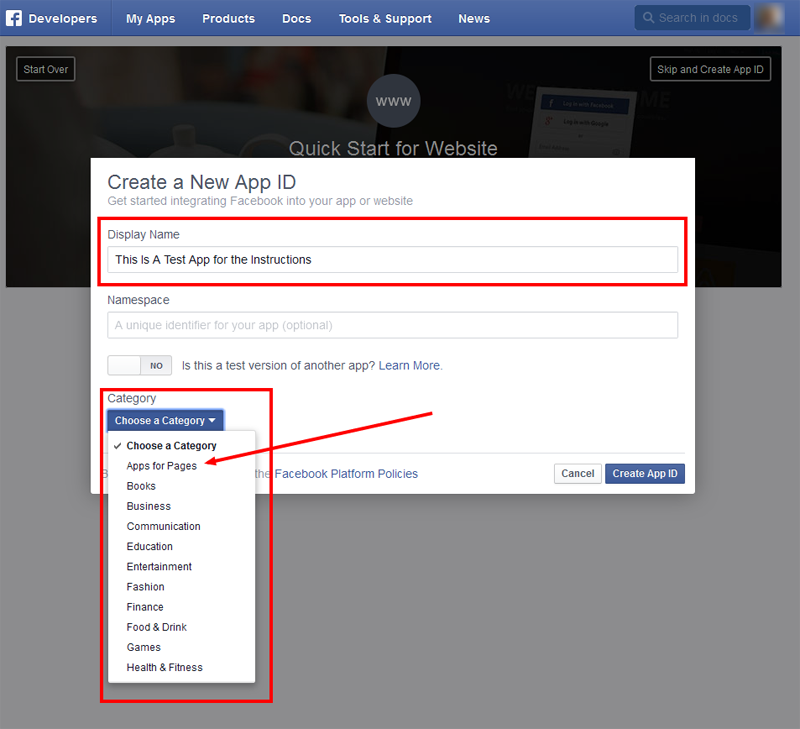The image size is (800, 729).
Task: Open the Choose a Category dropdown
Action: (x=165, y=420)
